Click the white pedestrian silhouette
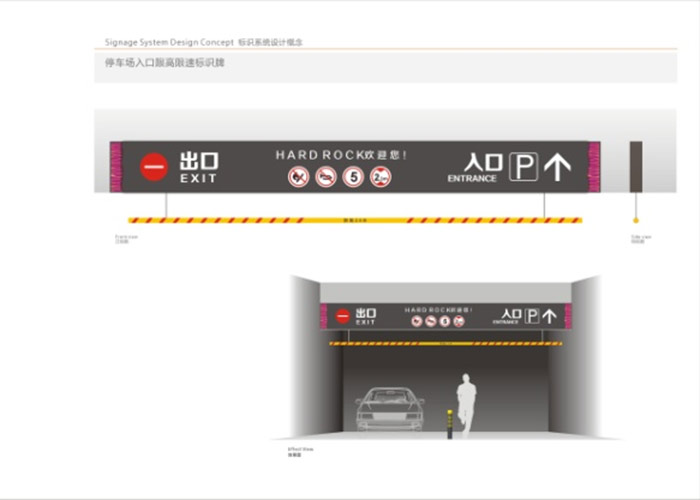 click(466, 405)
